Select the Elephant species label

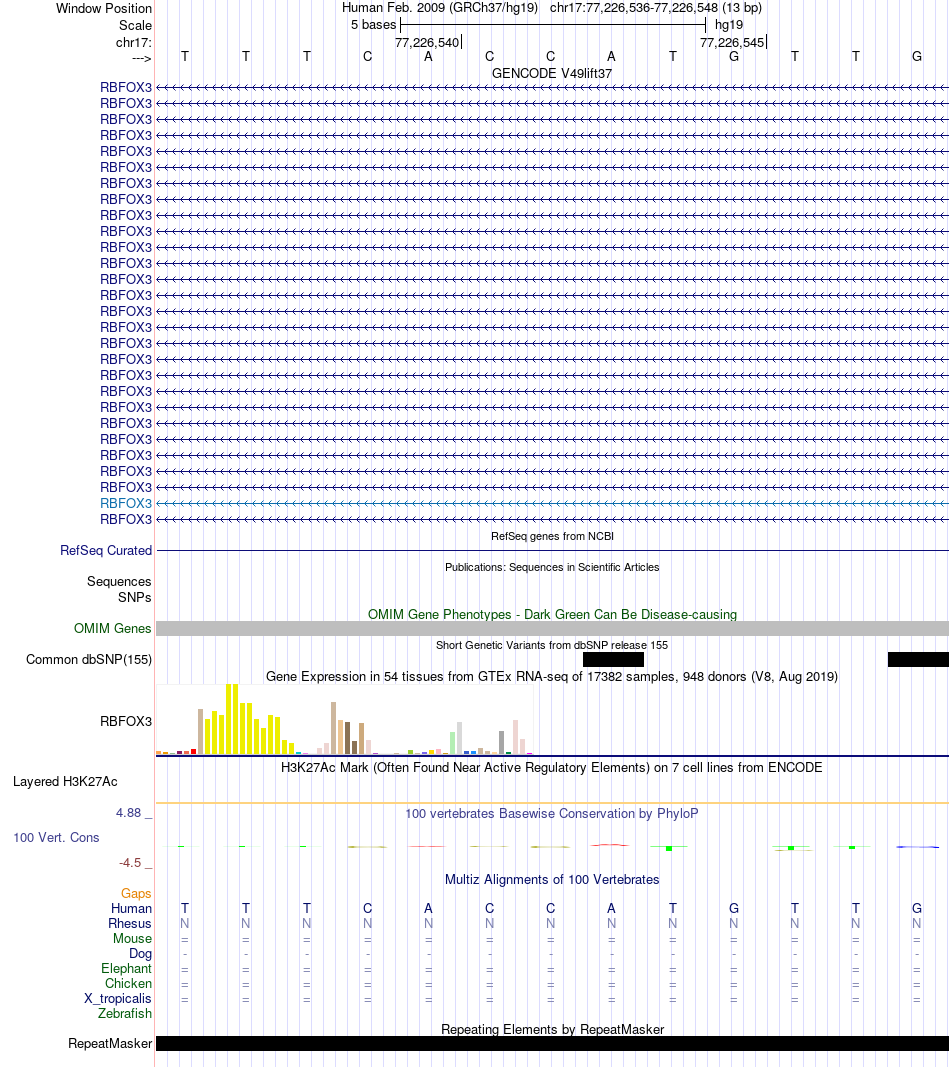tap(127, 968)
